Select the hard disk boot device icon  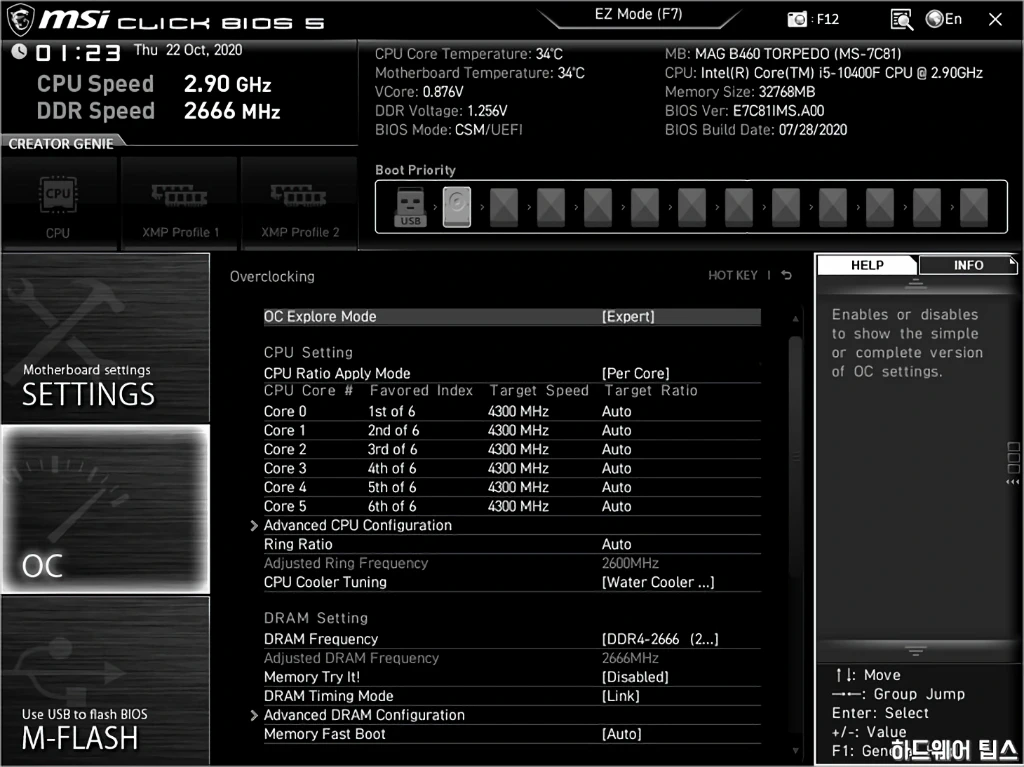click(456, 207)
